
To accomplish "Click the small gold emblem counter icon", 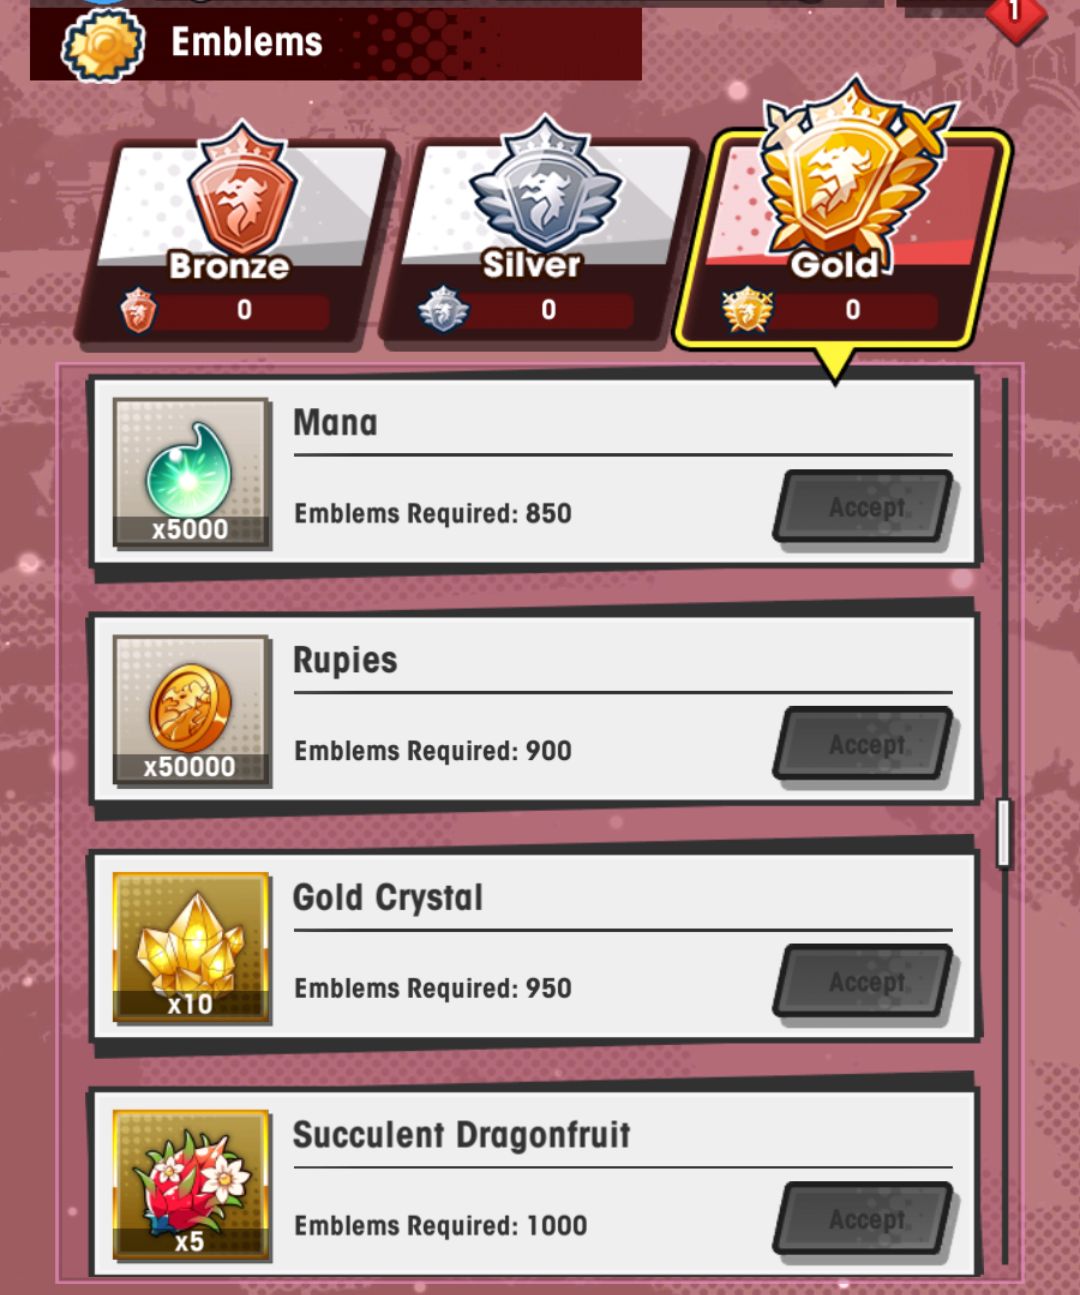I will pos(747,310).
